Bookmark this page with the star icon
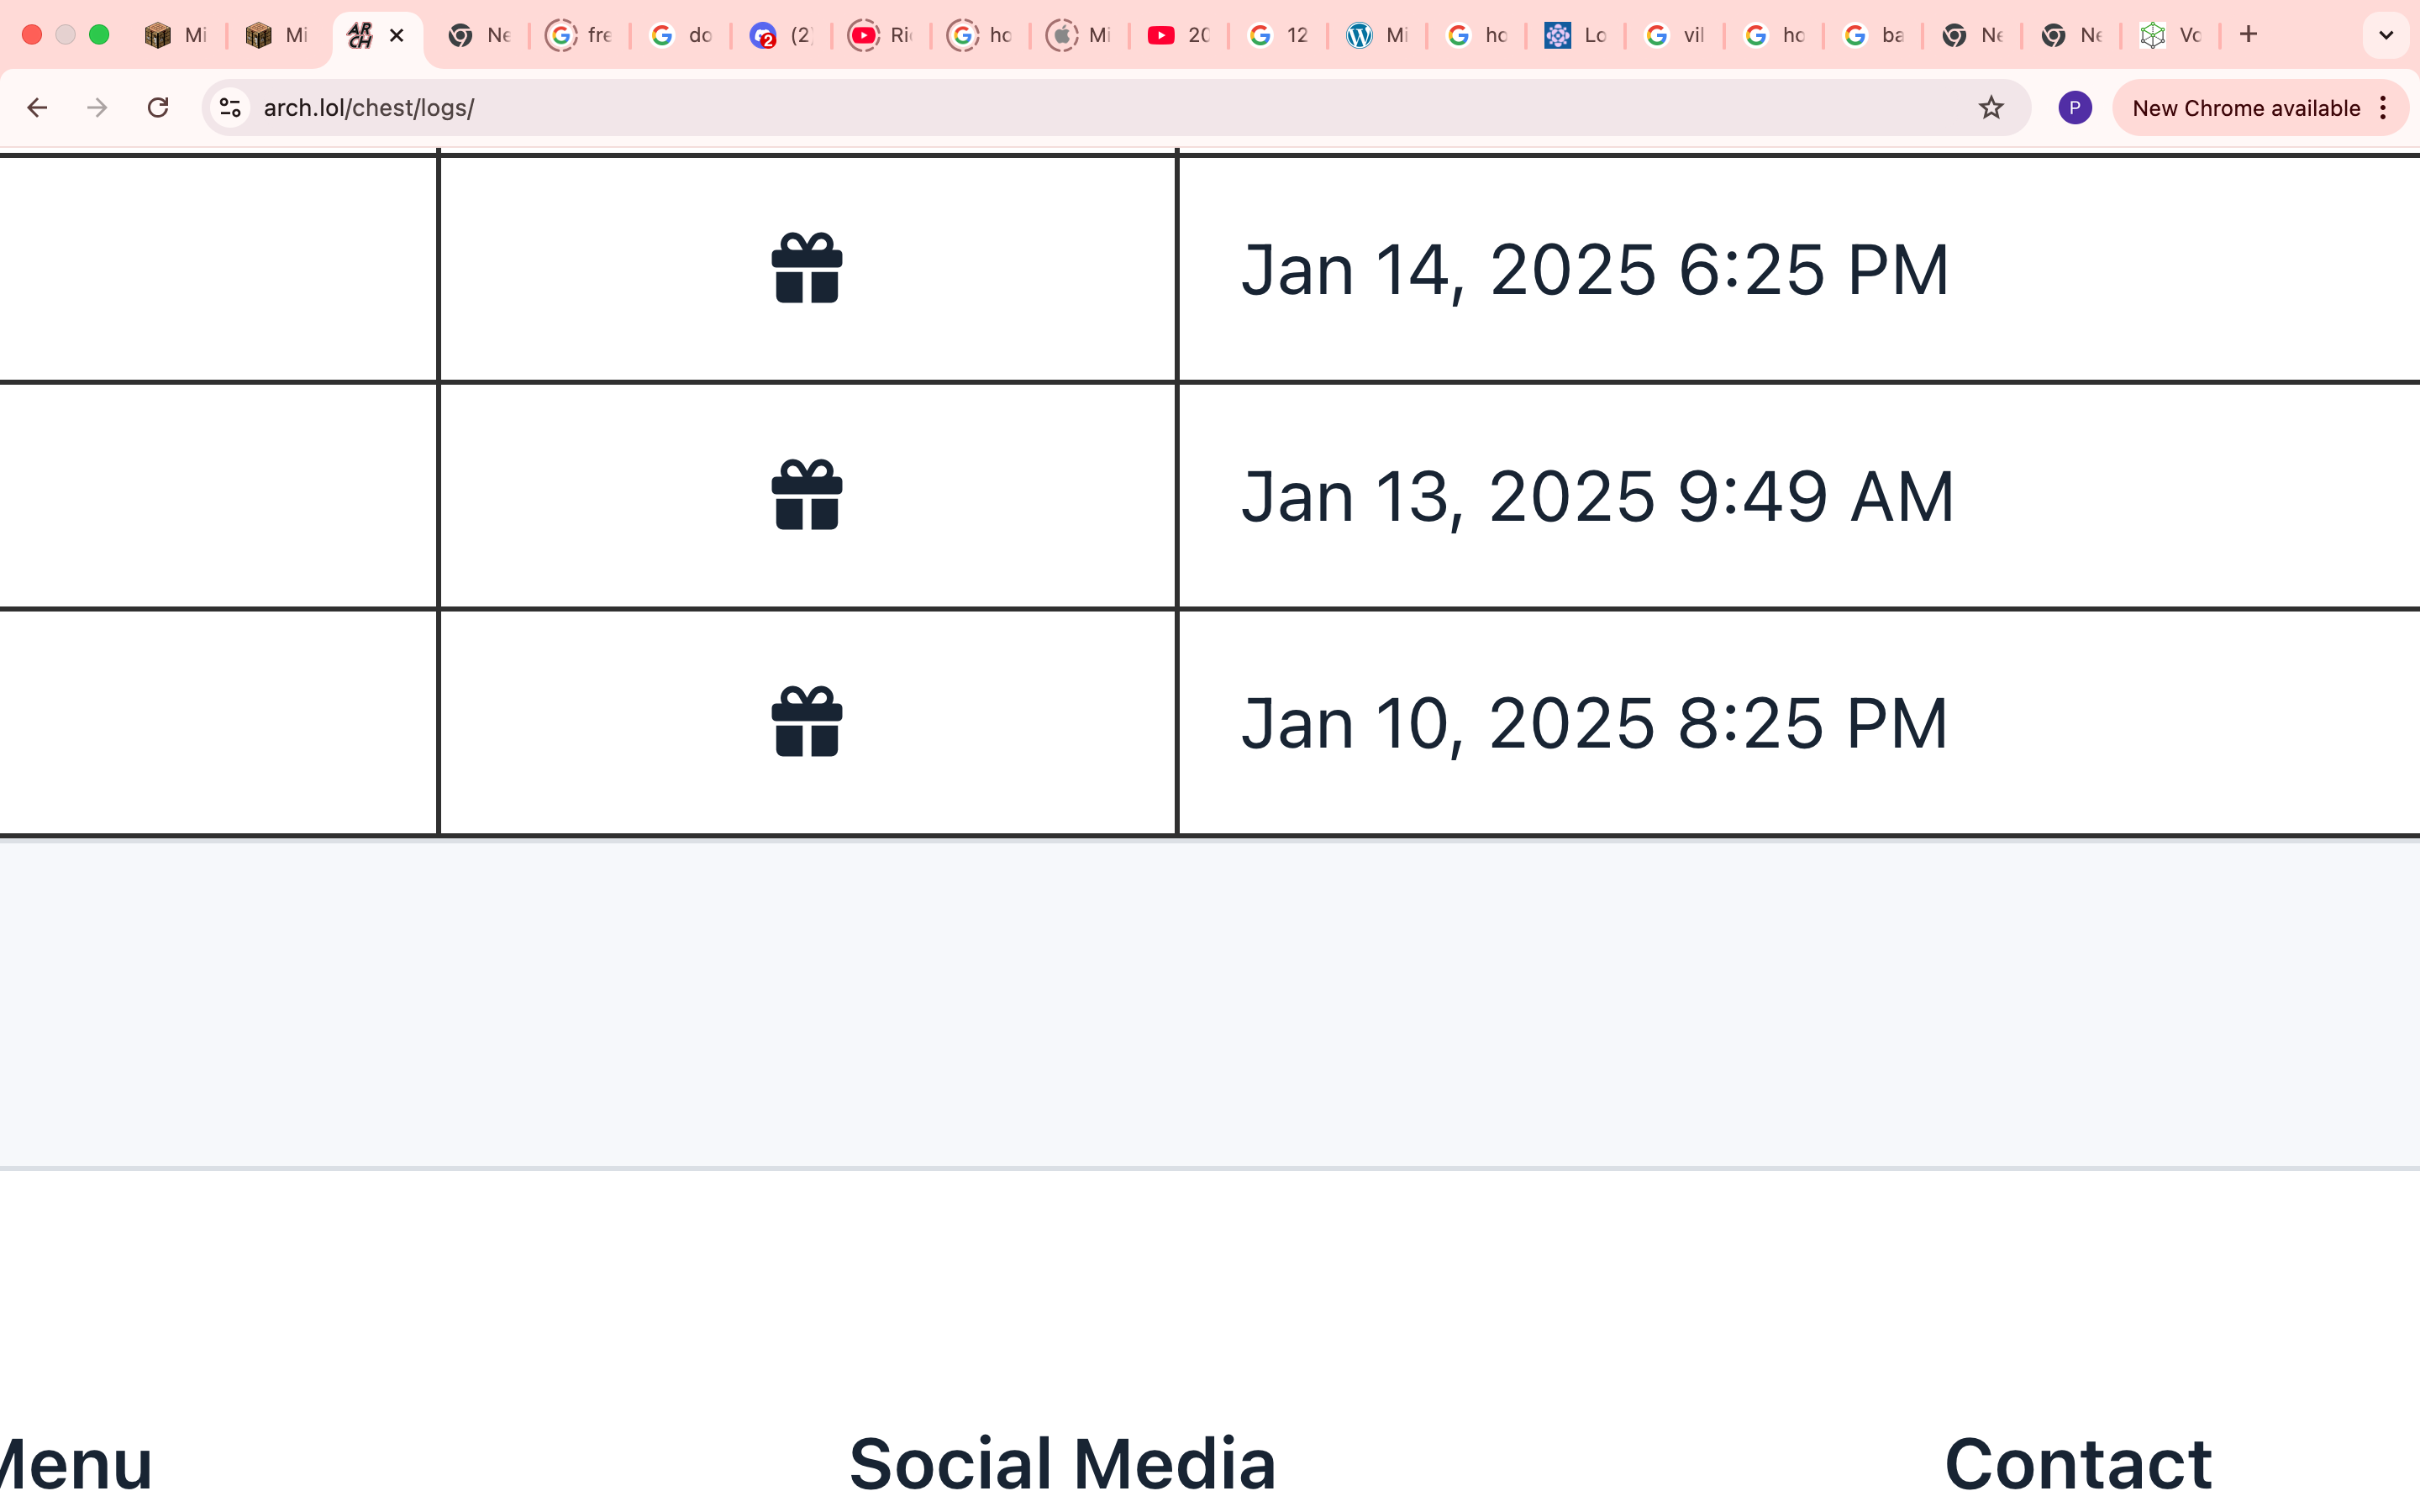The image size is (2420, 1512). tap(1991, 108)
